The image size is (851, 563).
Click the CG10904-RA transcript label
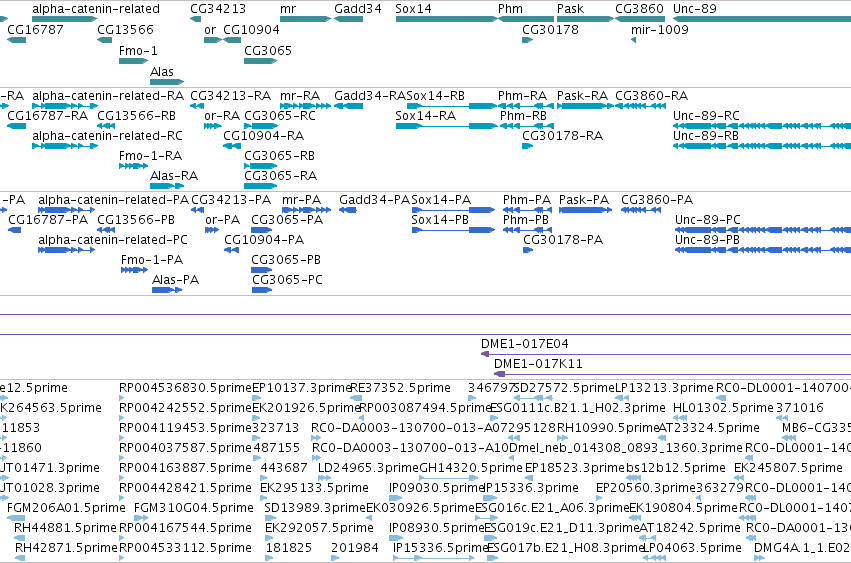coord(264,136)
